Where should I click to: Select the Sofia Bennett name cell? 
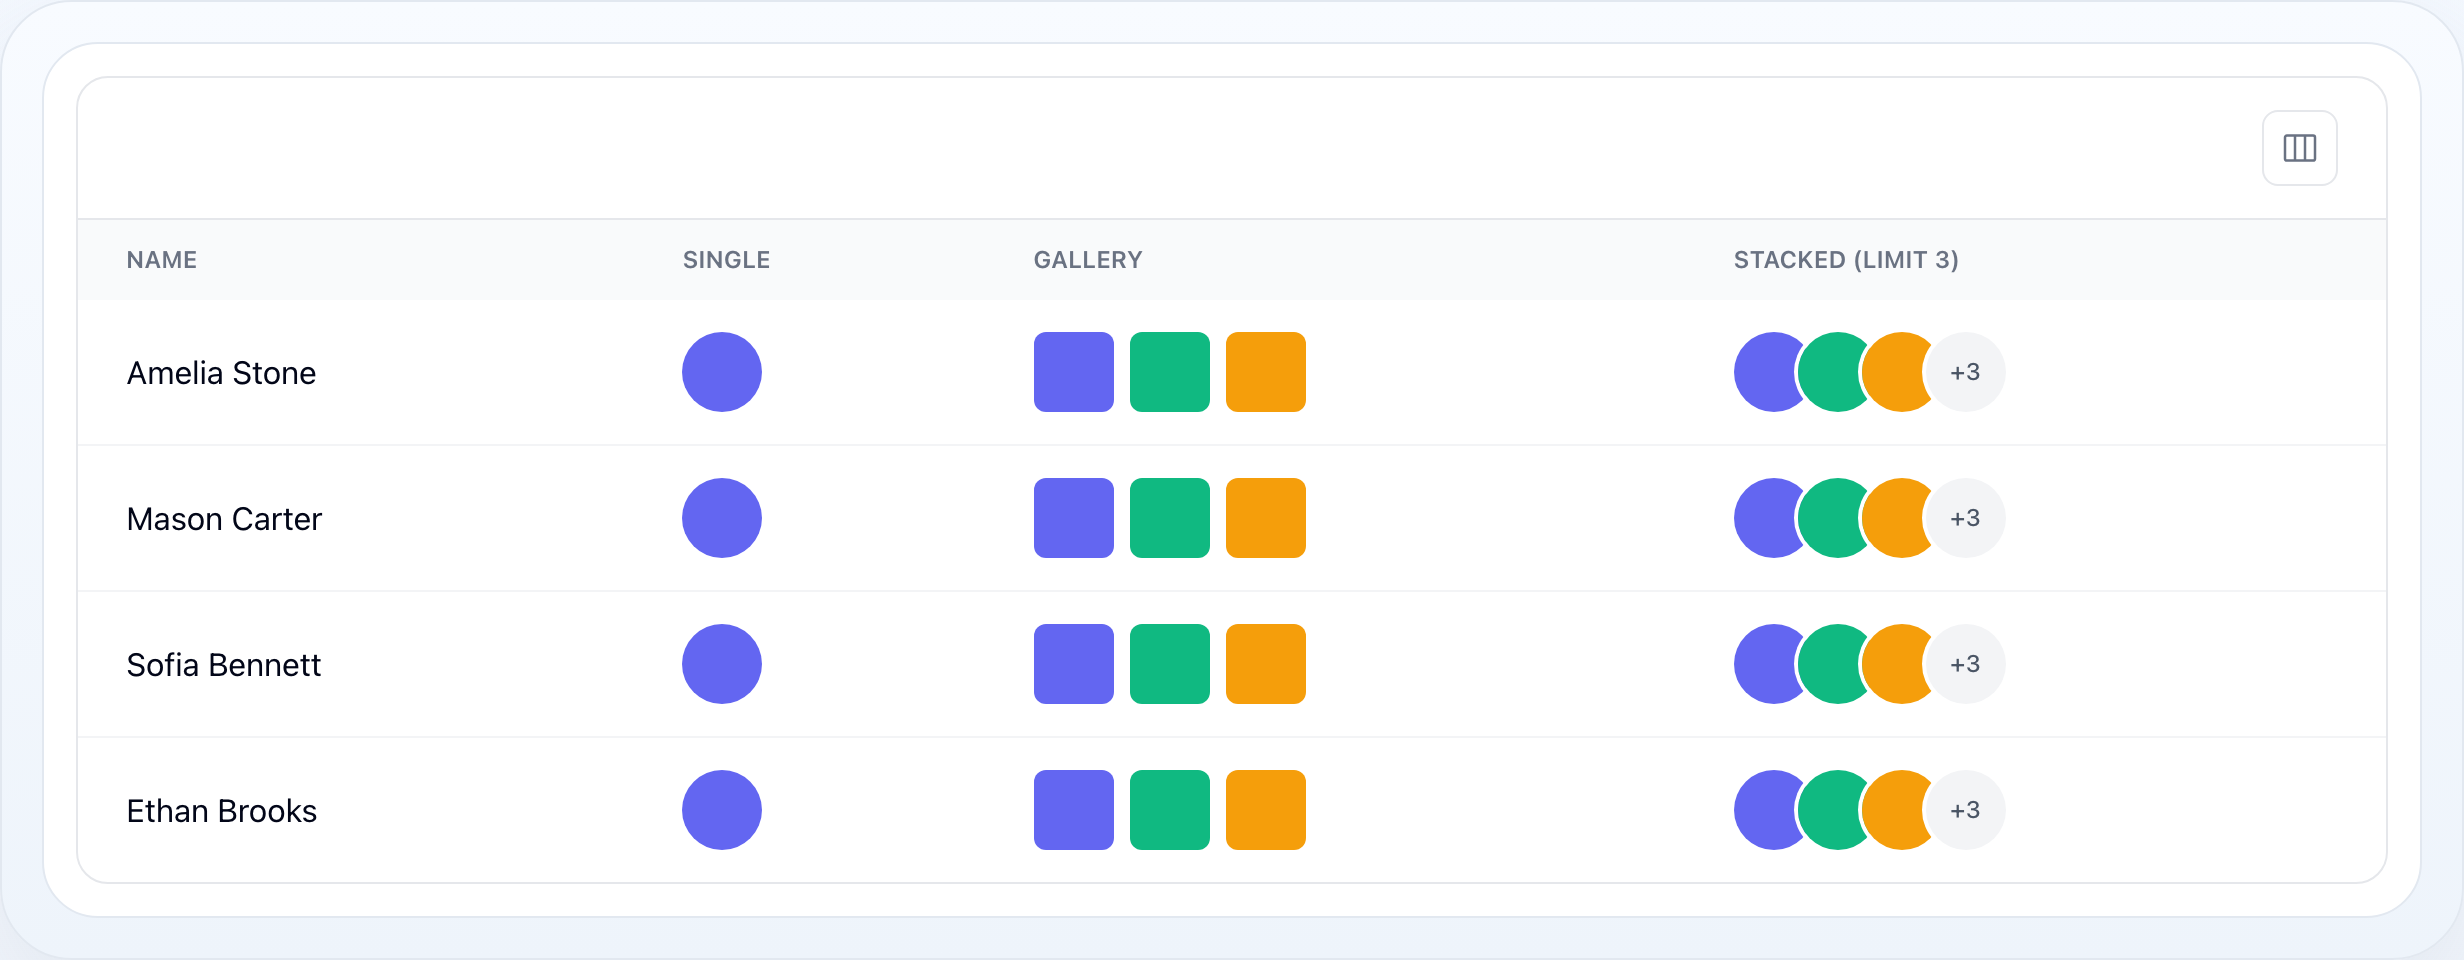(224, 665)
